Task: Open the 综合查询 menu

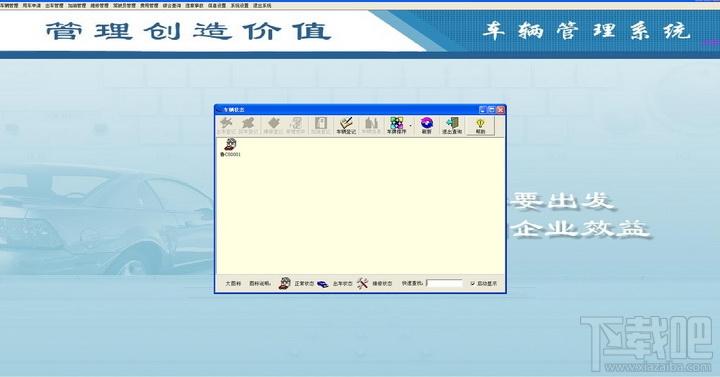Action: click(x=172, y=6)
